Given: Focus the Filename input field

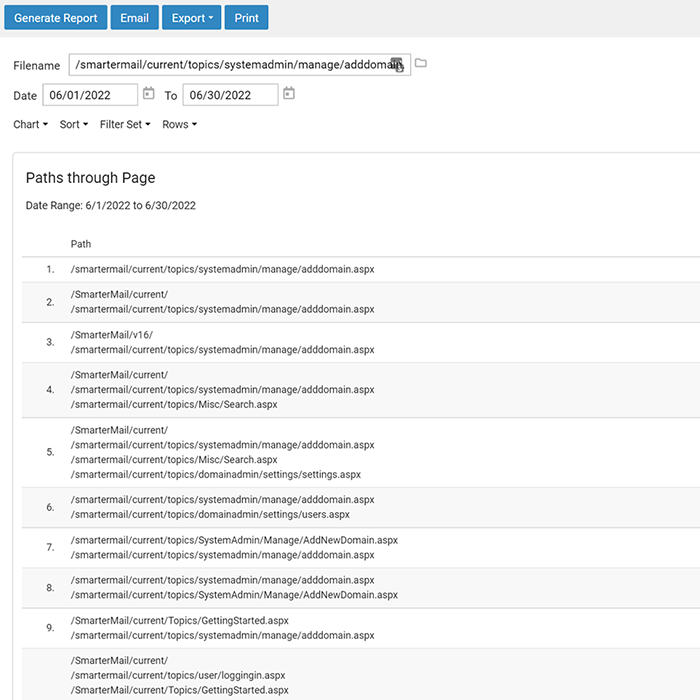Looking at the screenshot, I should point(240,65).
